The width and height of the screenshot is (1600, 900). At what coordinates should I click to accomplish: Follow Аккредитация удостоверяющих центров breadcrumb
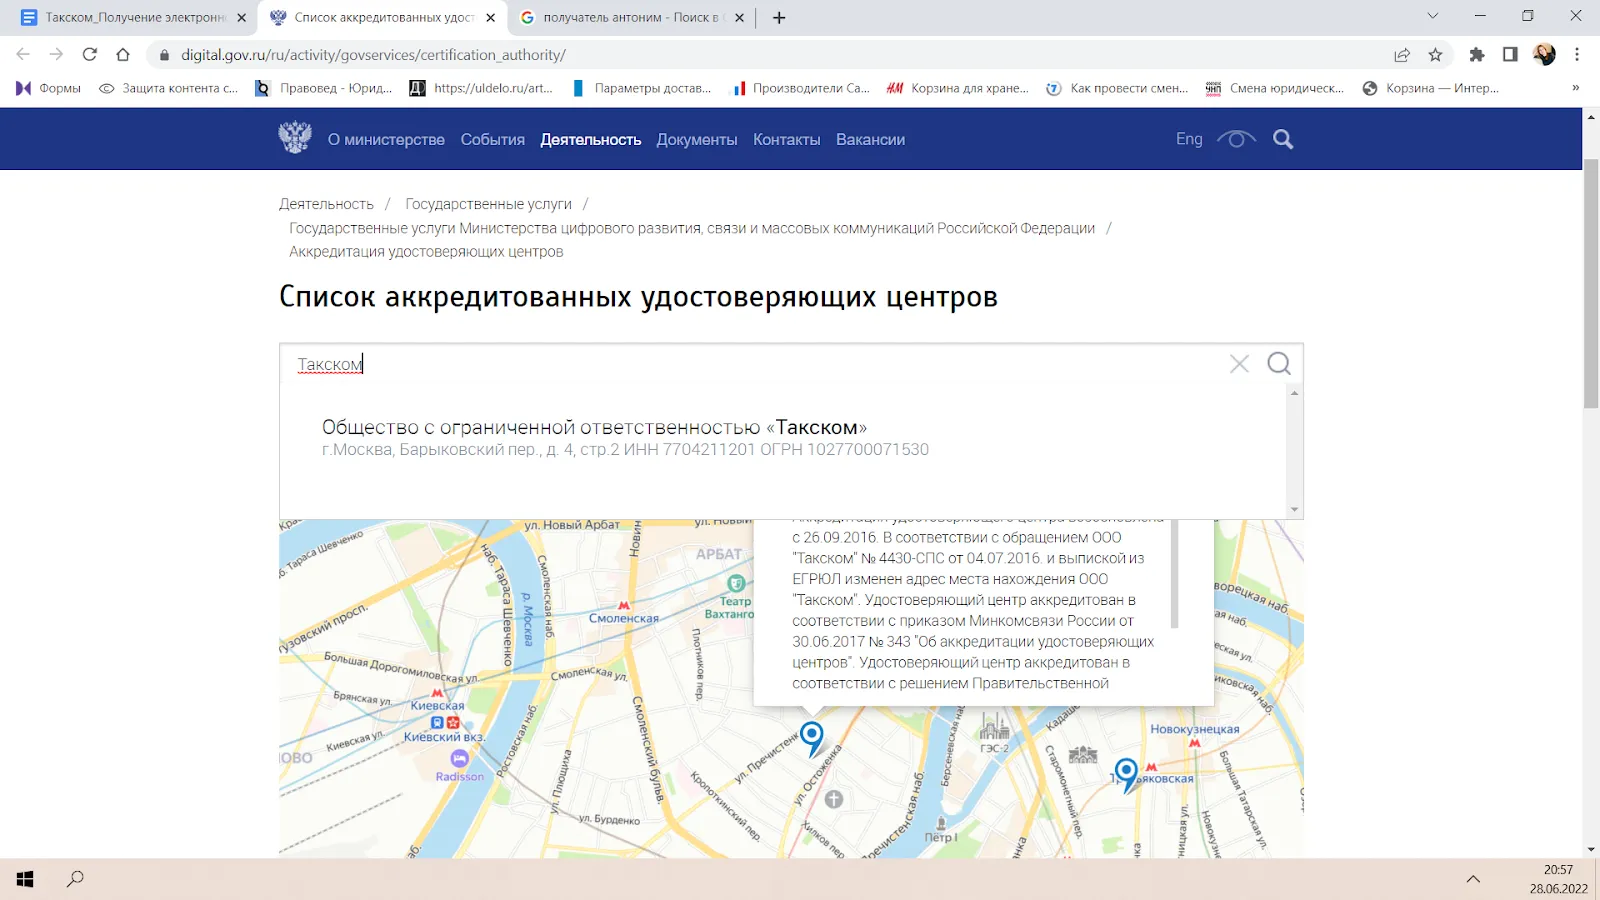point(426,252)
